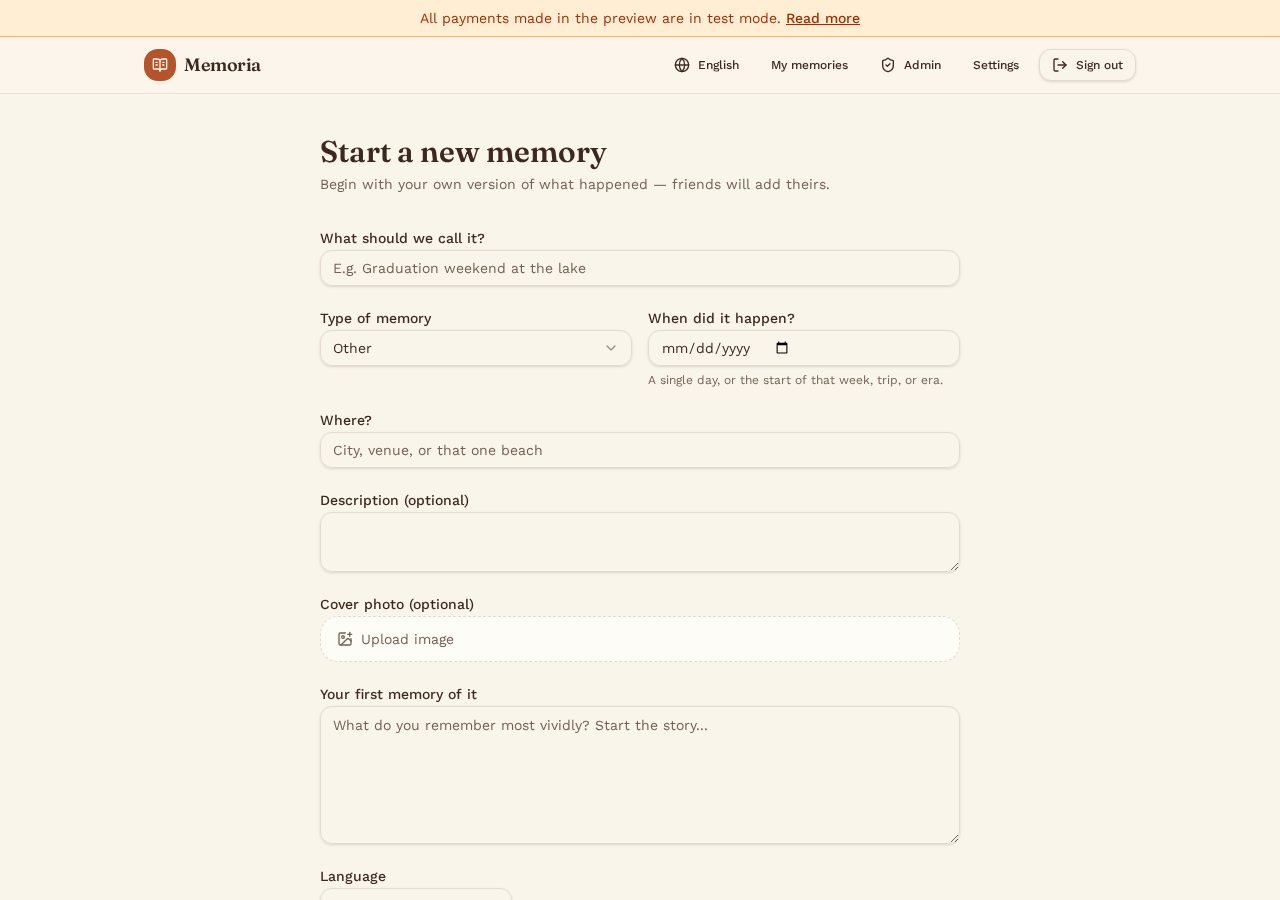Focus the Where location field

pyautogui.click(x=640, y=450)
